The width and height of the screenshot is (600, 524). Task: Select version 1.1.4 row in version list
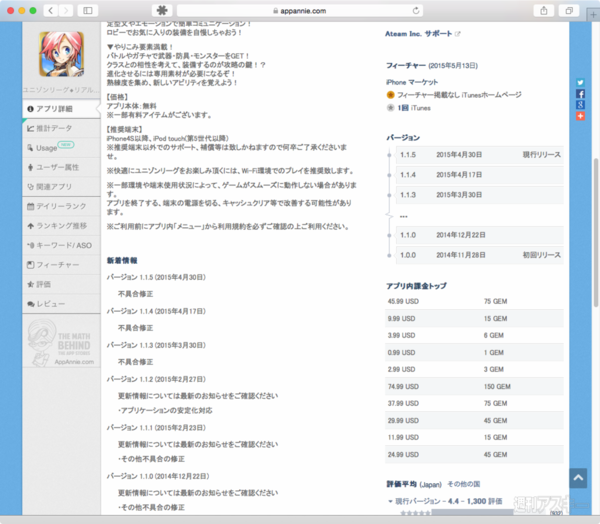479,175
